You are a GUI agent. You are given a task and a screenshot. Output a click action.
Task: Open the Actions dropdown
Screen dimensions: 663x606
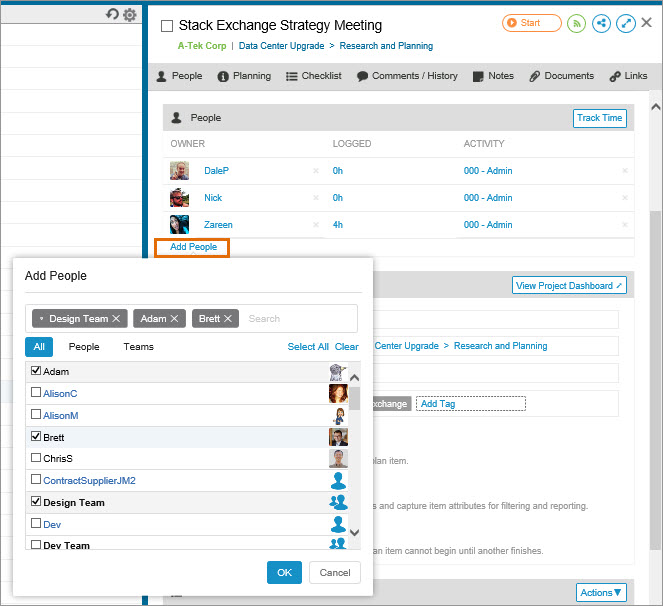601,592
